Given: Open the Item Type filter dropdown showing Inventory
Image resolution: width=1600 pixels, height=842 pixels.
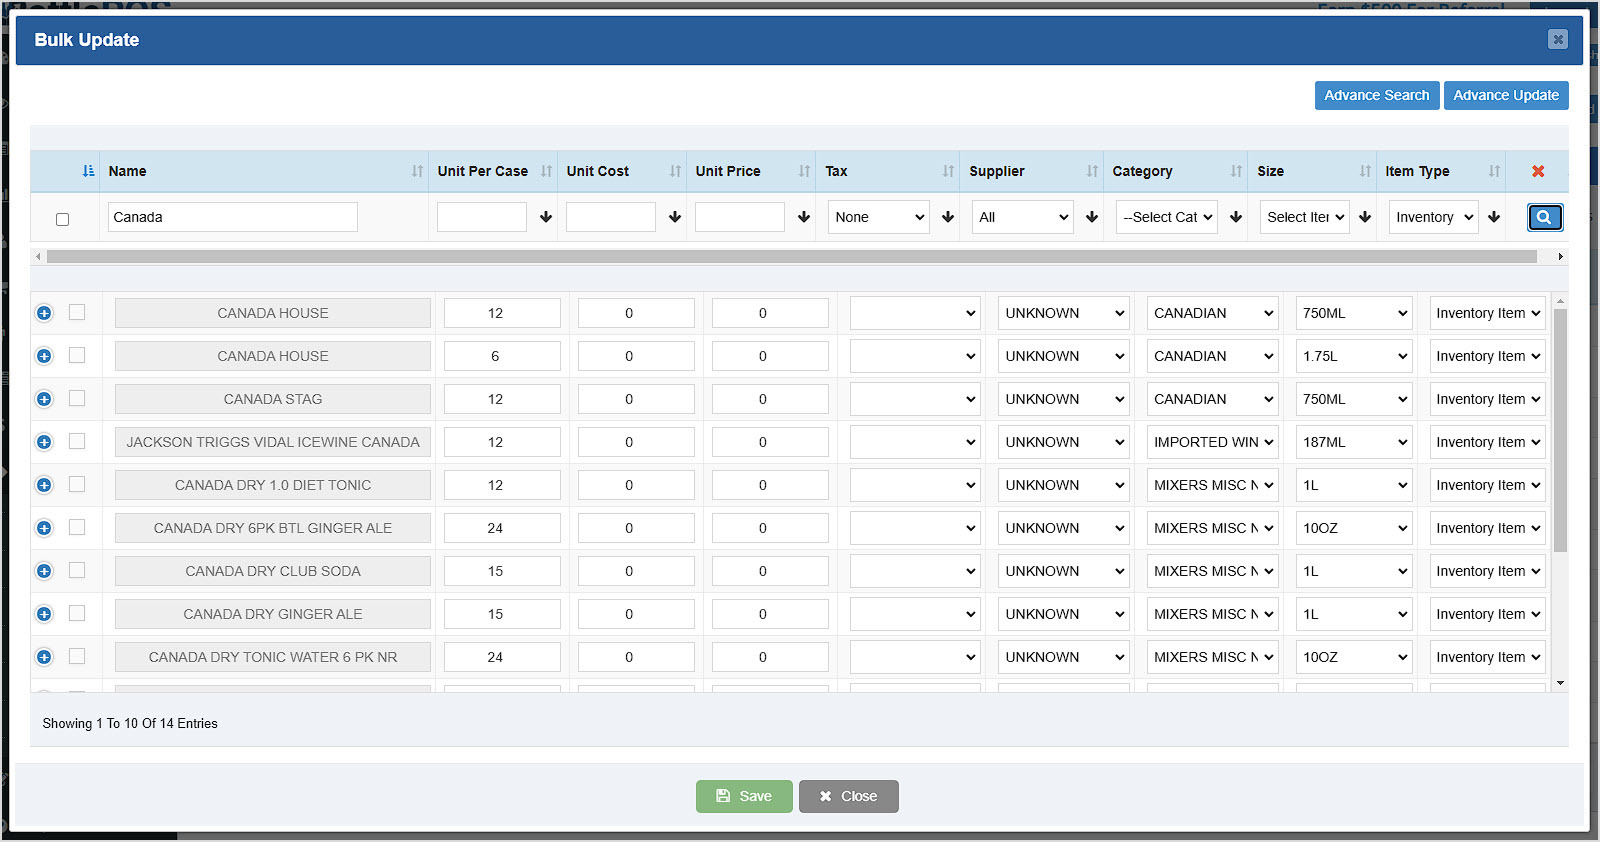Looking at the screenshot, I should (1434, 217).
